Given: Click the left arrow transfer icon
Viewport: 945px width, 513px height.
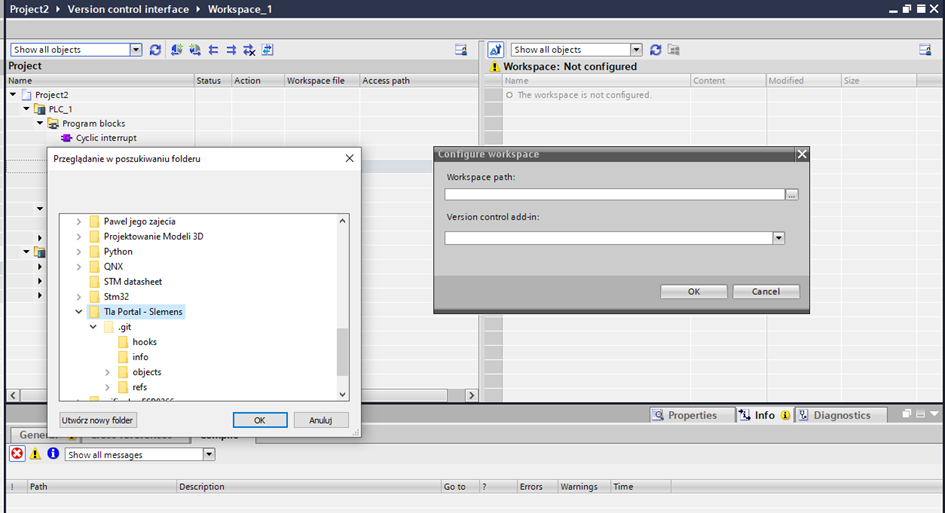Looking at the screenshot, I should pos(213,50).
